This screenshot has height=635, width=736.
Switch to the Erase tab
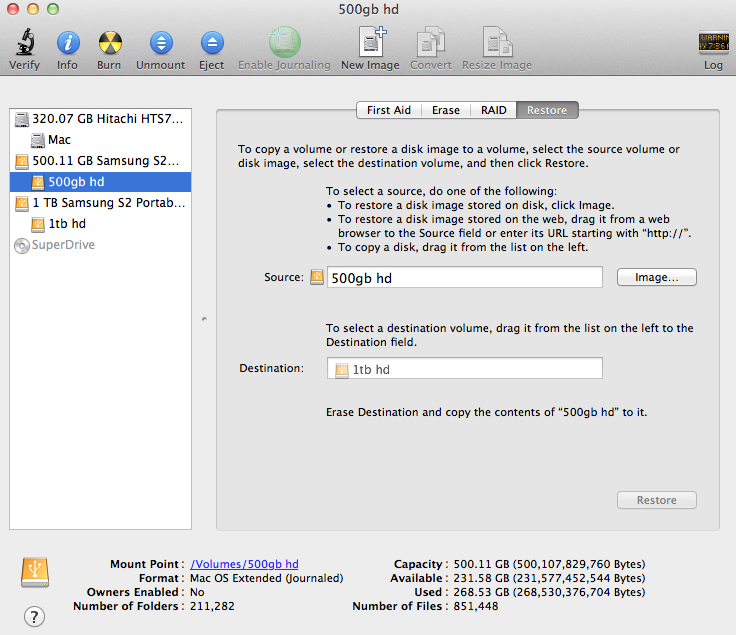pyautogui.click(x=445, y=110)
